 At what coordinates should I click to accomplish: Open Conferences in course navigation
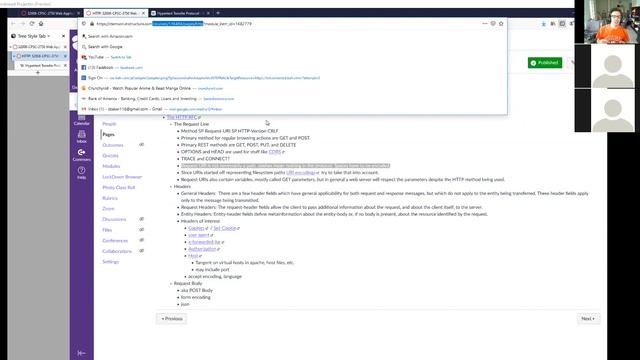pos(115,240)
